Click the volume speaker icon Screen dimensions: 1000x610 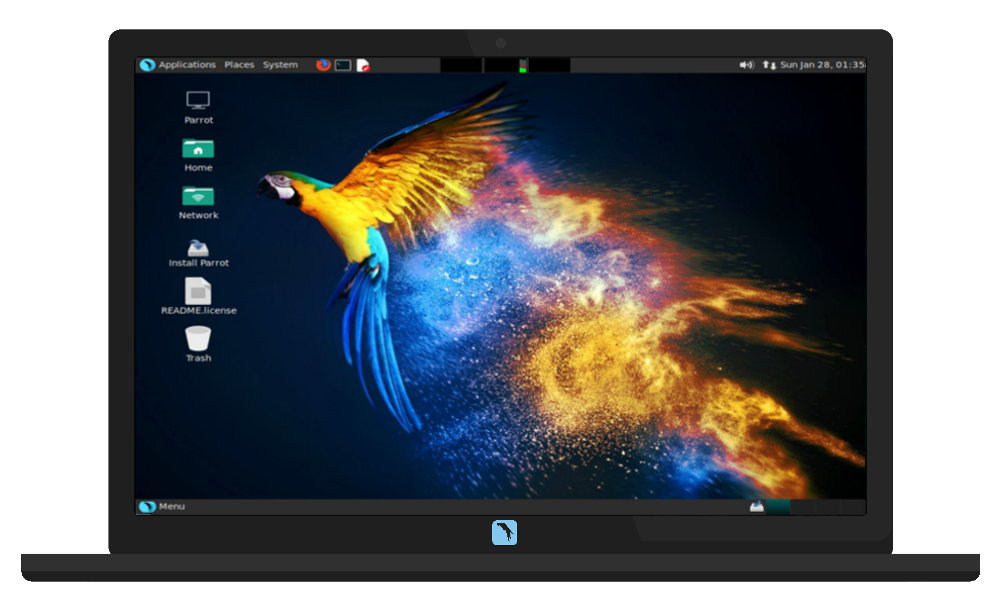746,65
